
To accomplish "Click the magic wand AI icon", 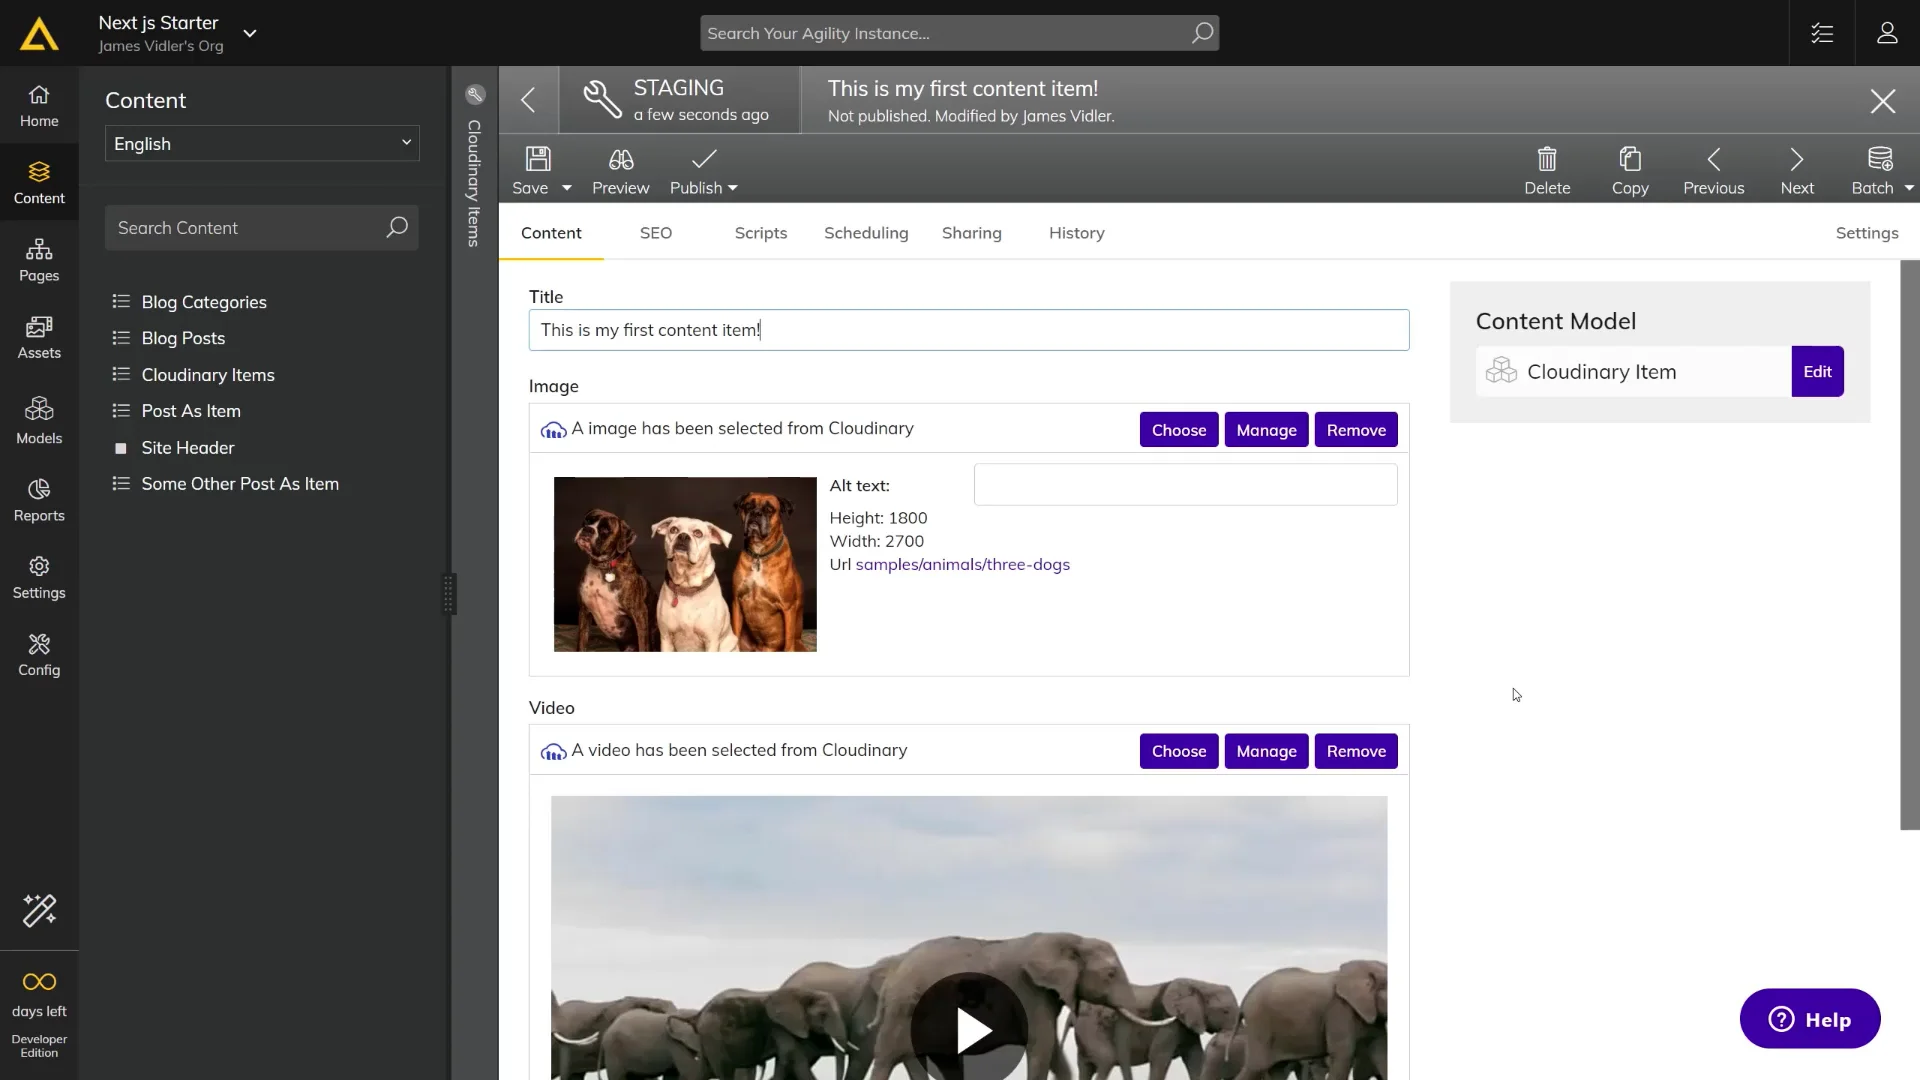I will [x=38, y=911].
